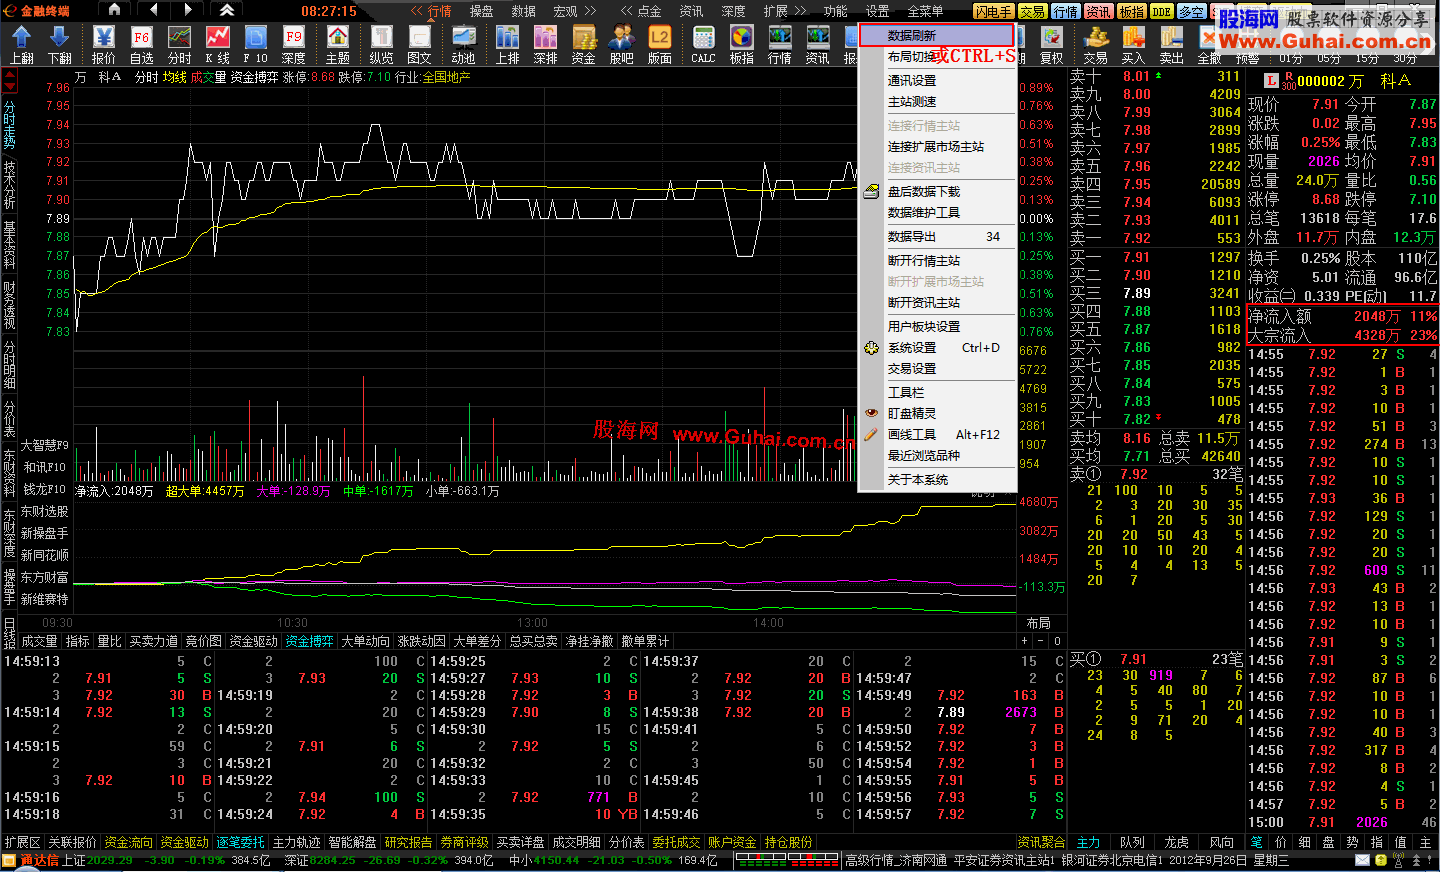
Task: Open 主力轨迹 bottom tab
Action: (297, 842)
